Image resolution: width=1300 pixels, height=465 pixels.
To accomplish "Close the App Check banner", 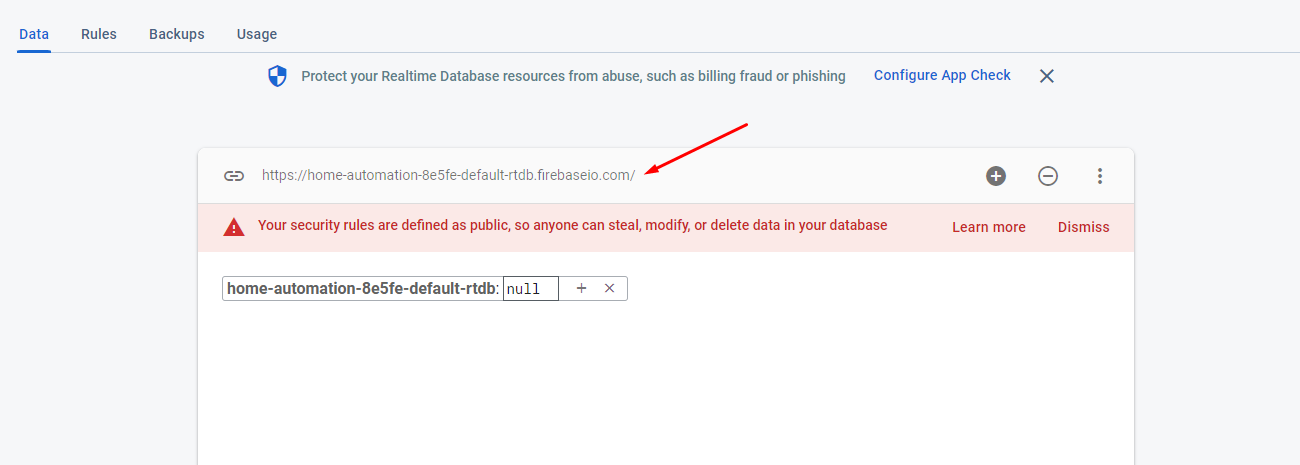I will point(1047,76).
